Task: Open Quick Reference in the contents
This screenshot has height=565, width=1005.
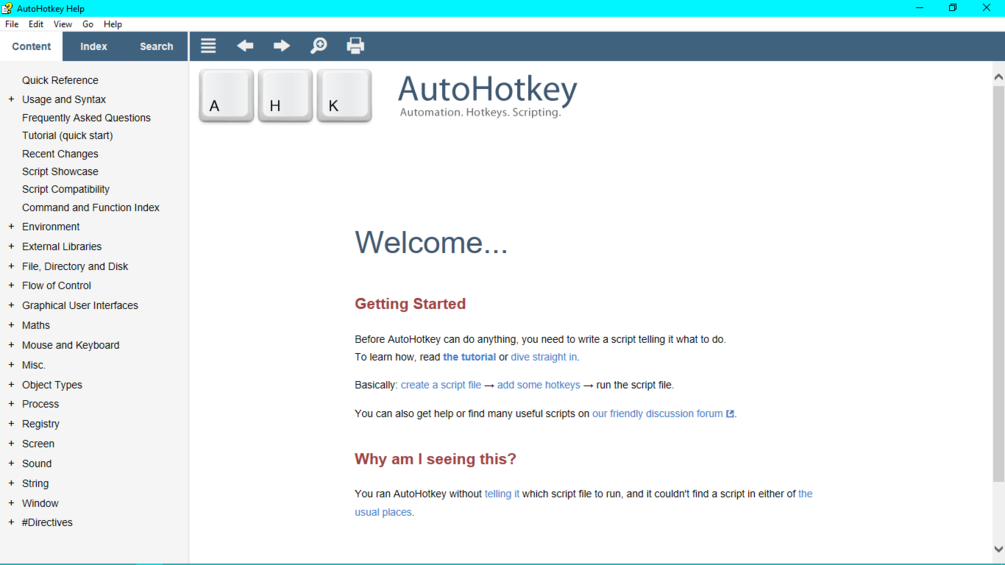Action: 60,81
